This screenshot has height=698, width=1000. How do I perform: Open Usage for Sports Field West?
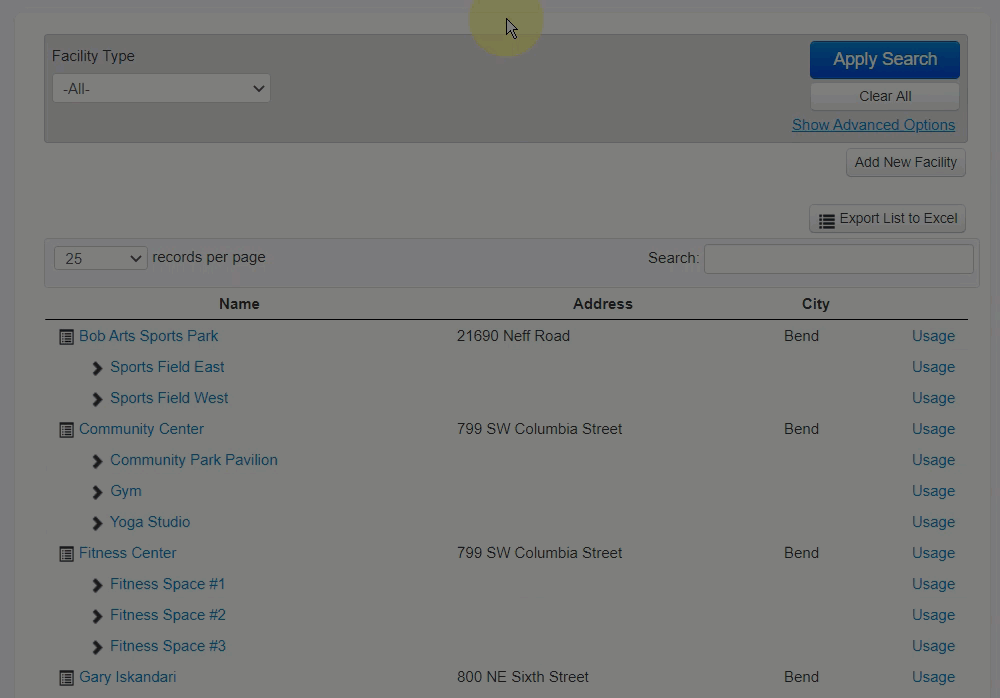click(933, 398)
